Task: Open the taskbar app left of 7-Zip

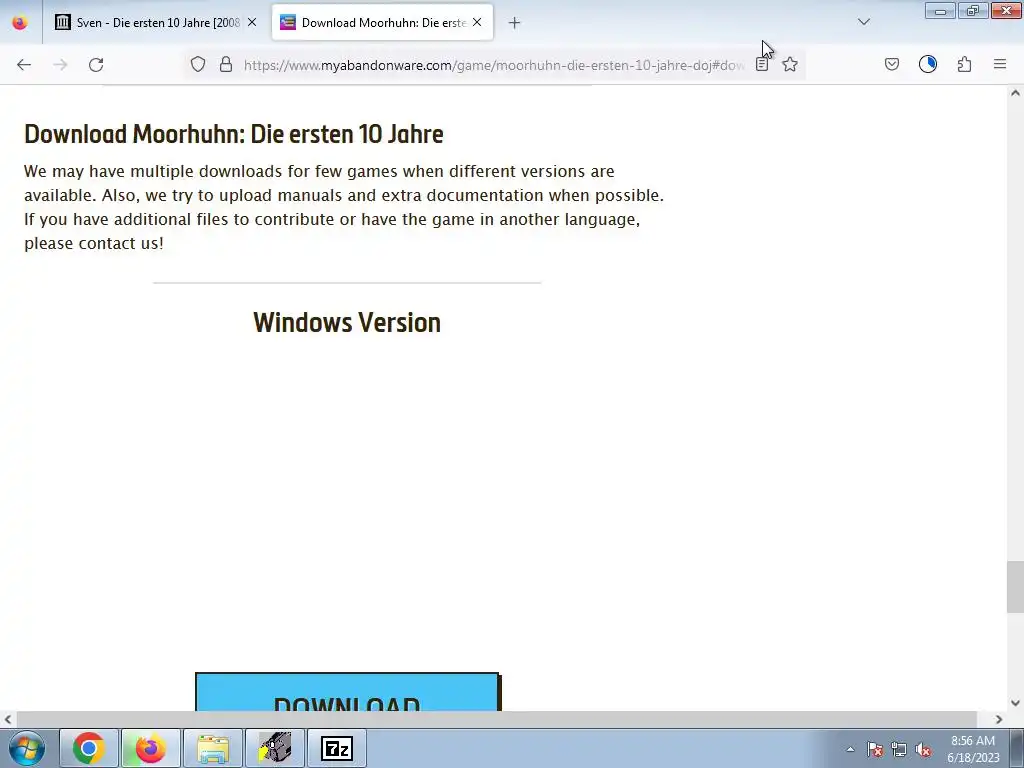Action: tap(275, 748)
